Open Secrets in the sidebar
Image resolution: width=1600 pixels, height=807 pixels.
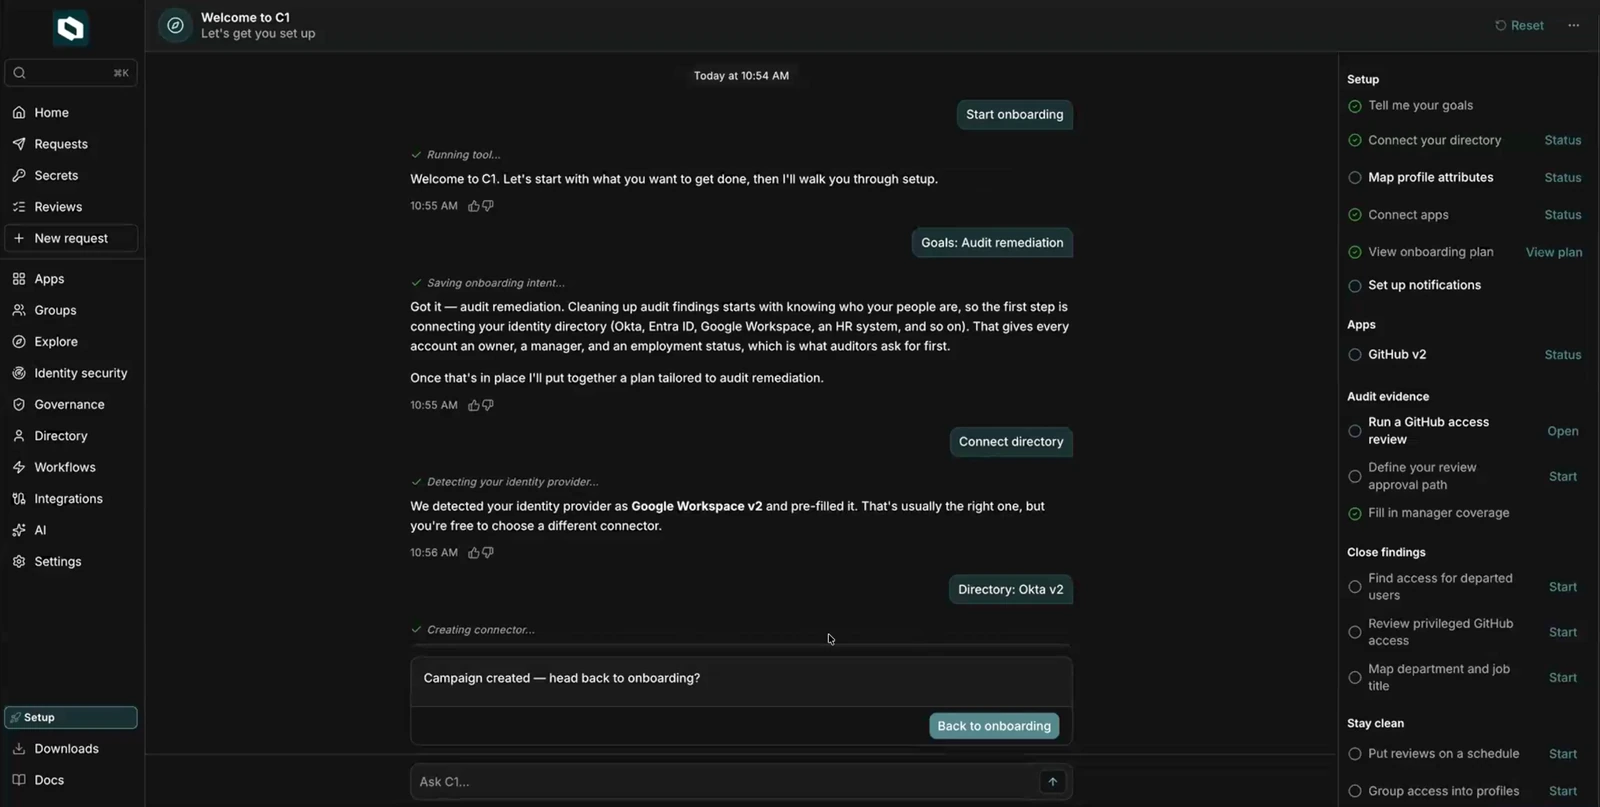coord(56,175)
